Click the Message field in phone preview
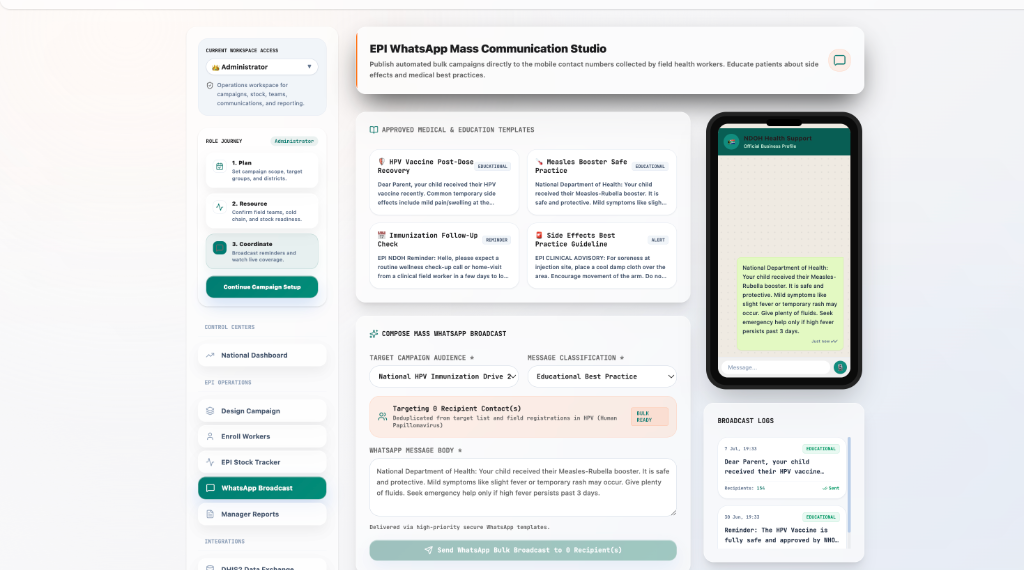The width and height of the screenshot is (1024, 570). point(775,367)
